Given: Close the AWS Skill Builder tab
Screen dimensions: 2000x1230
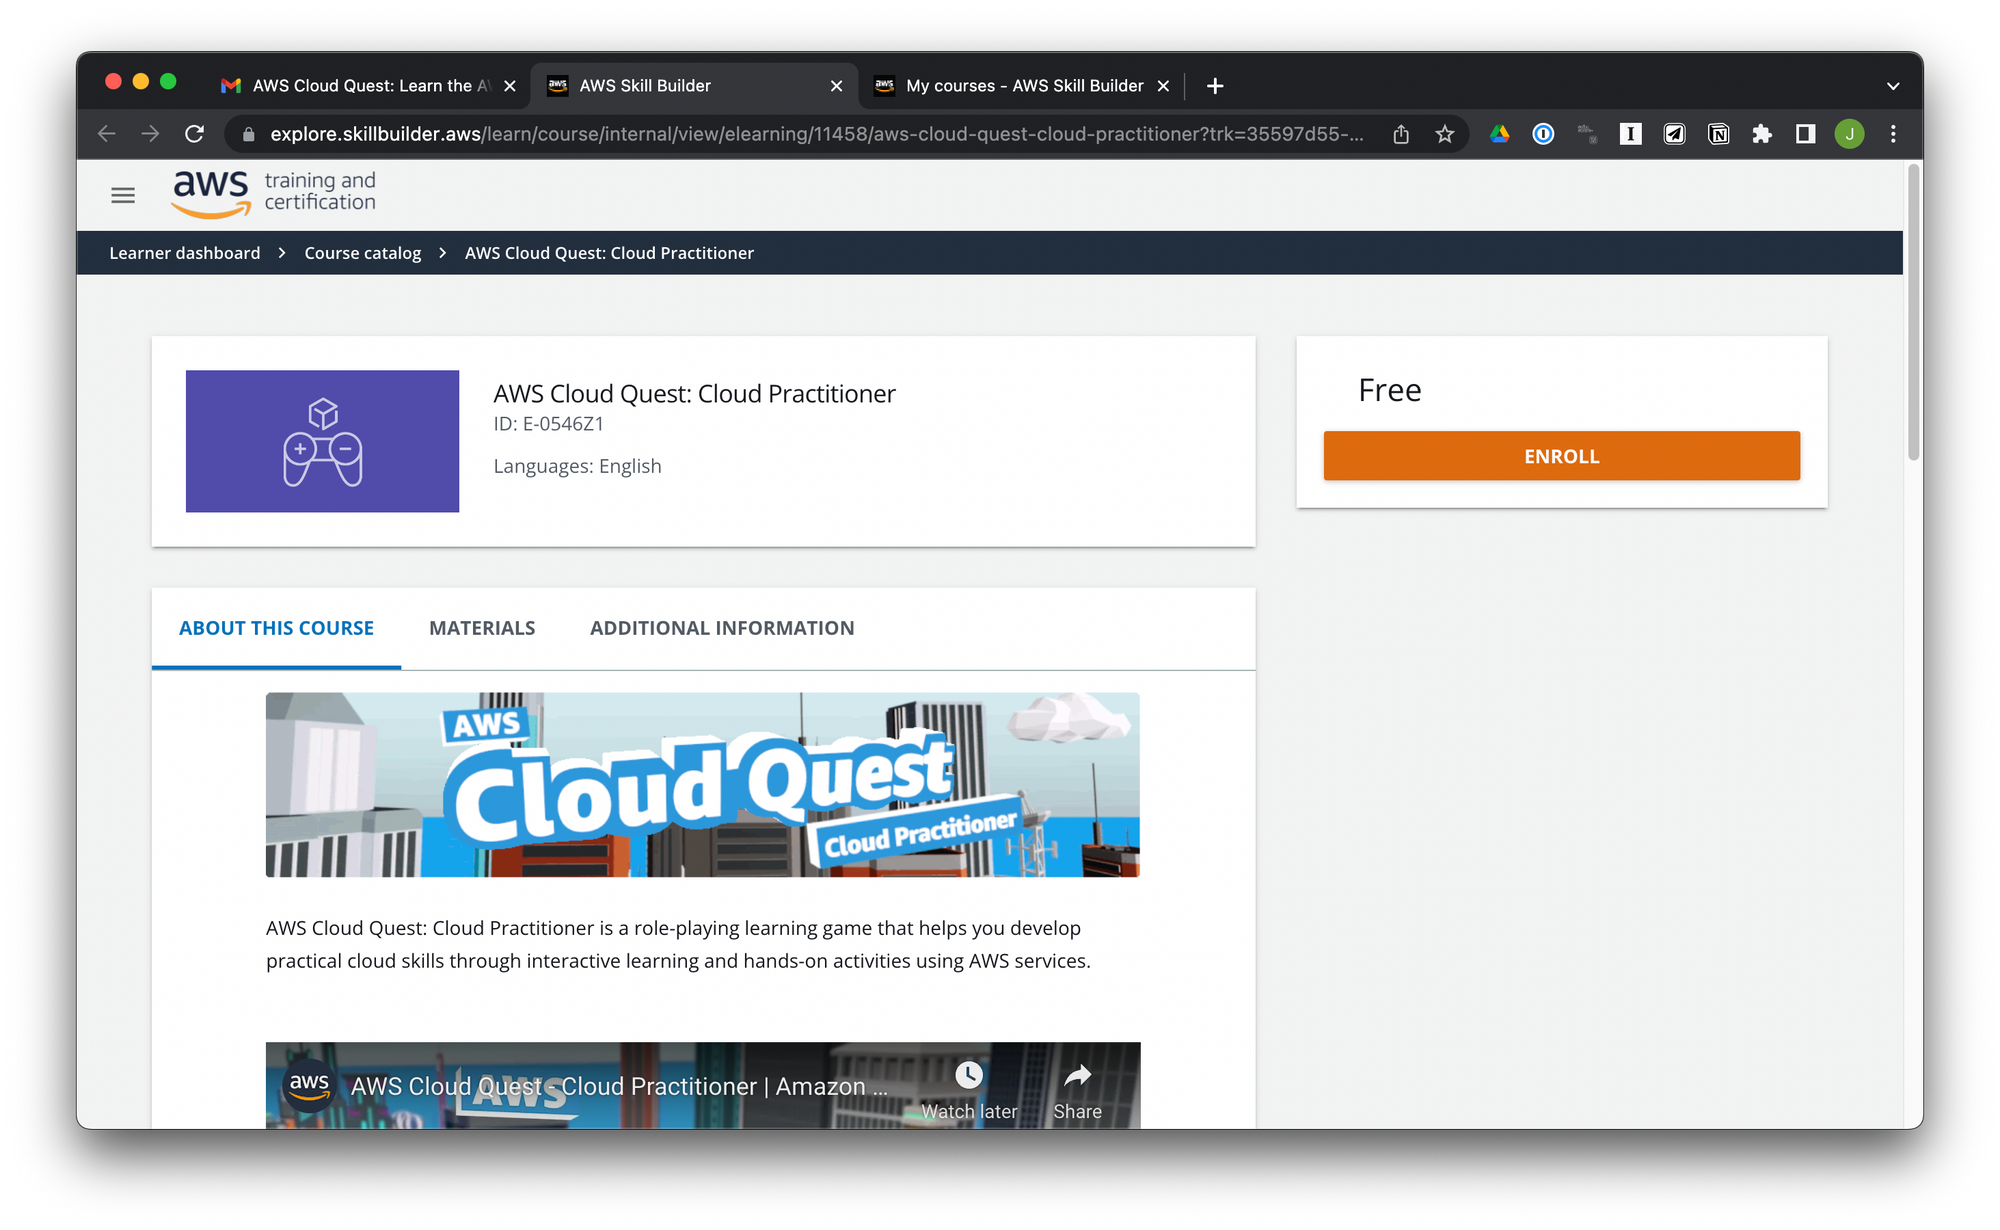Looking at the screenshot, I should (x=836, y=86).
